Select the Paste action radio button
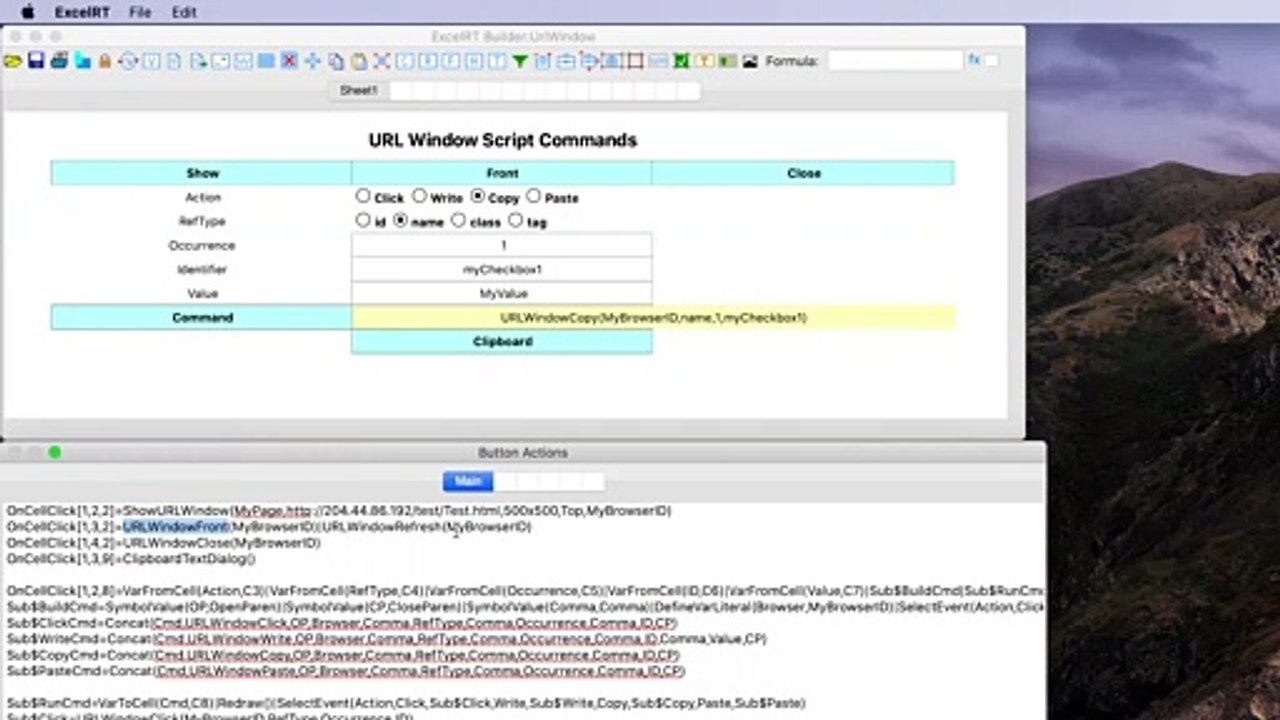This screenshot has height=720, width=1280. tap(533, 196)
